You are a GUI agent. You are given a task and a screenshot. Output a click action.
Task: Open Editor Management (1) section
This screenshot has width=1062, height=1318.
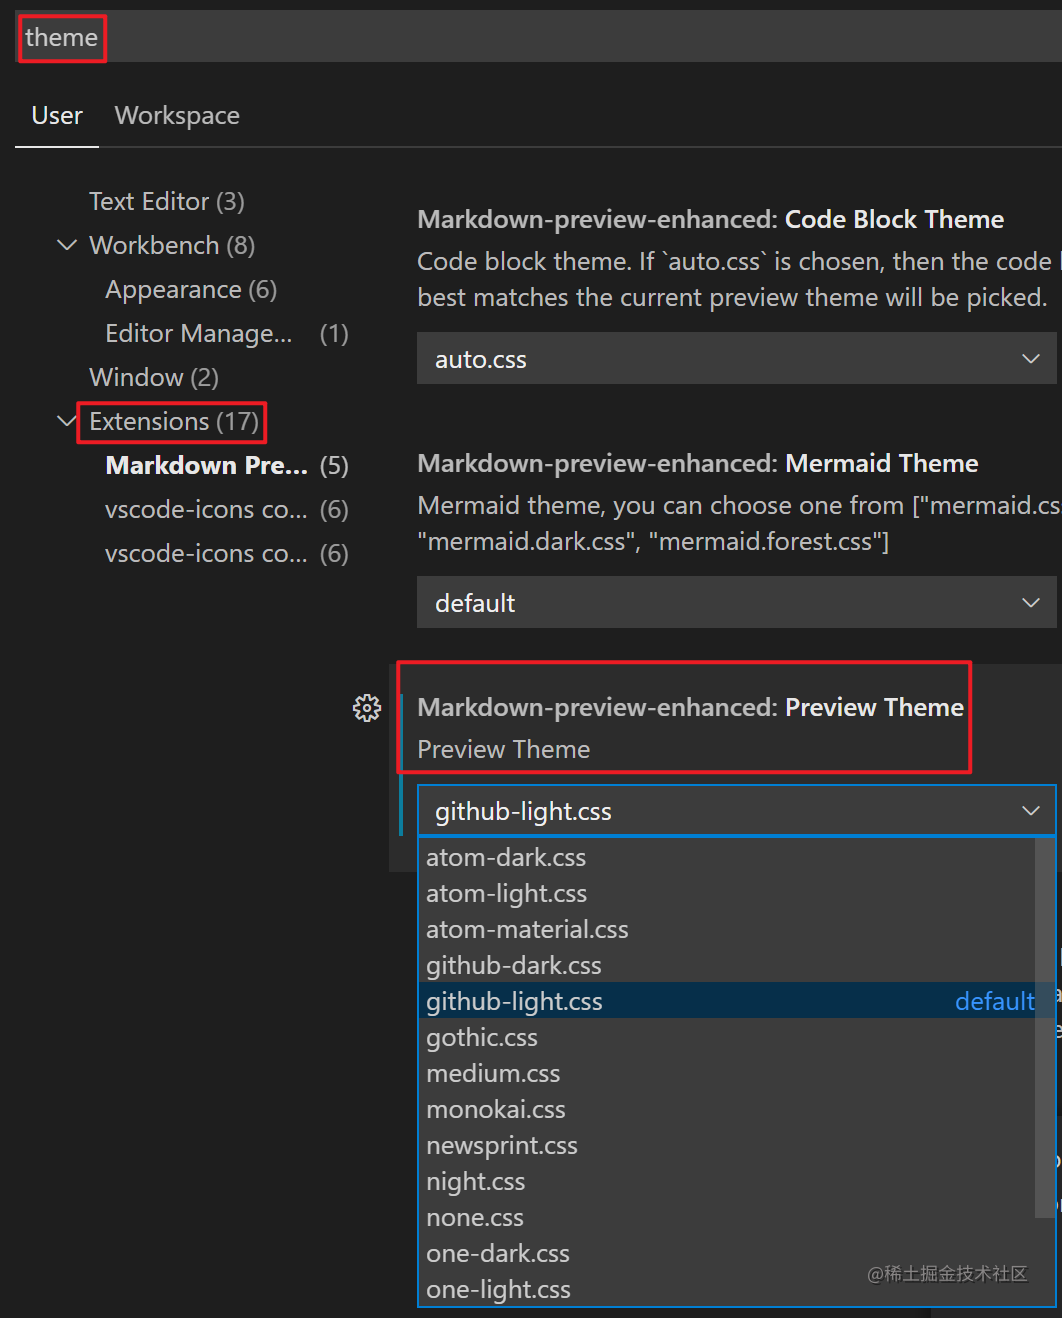coord(227,334)
